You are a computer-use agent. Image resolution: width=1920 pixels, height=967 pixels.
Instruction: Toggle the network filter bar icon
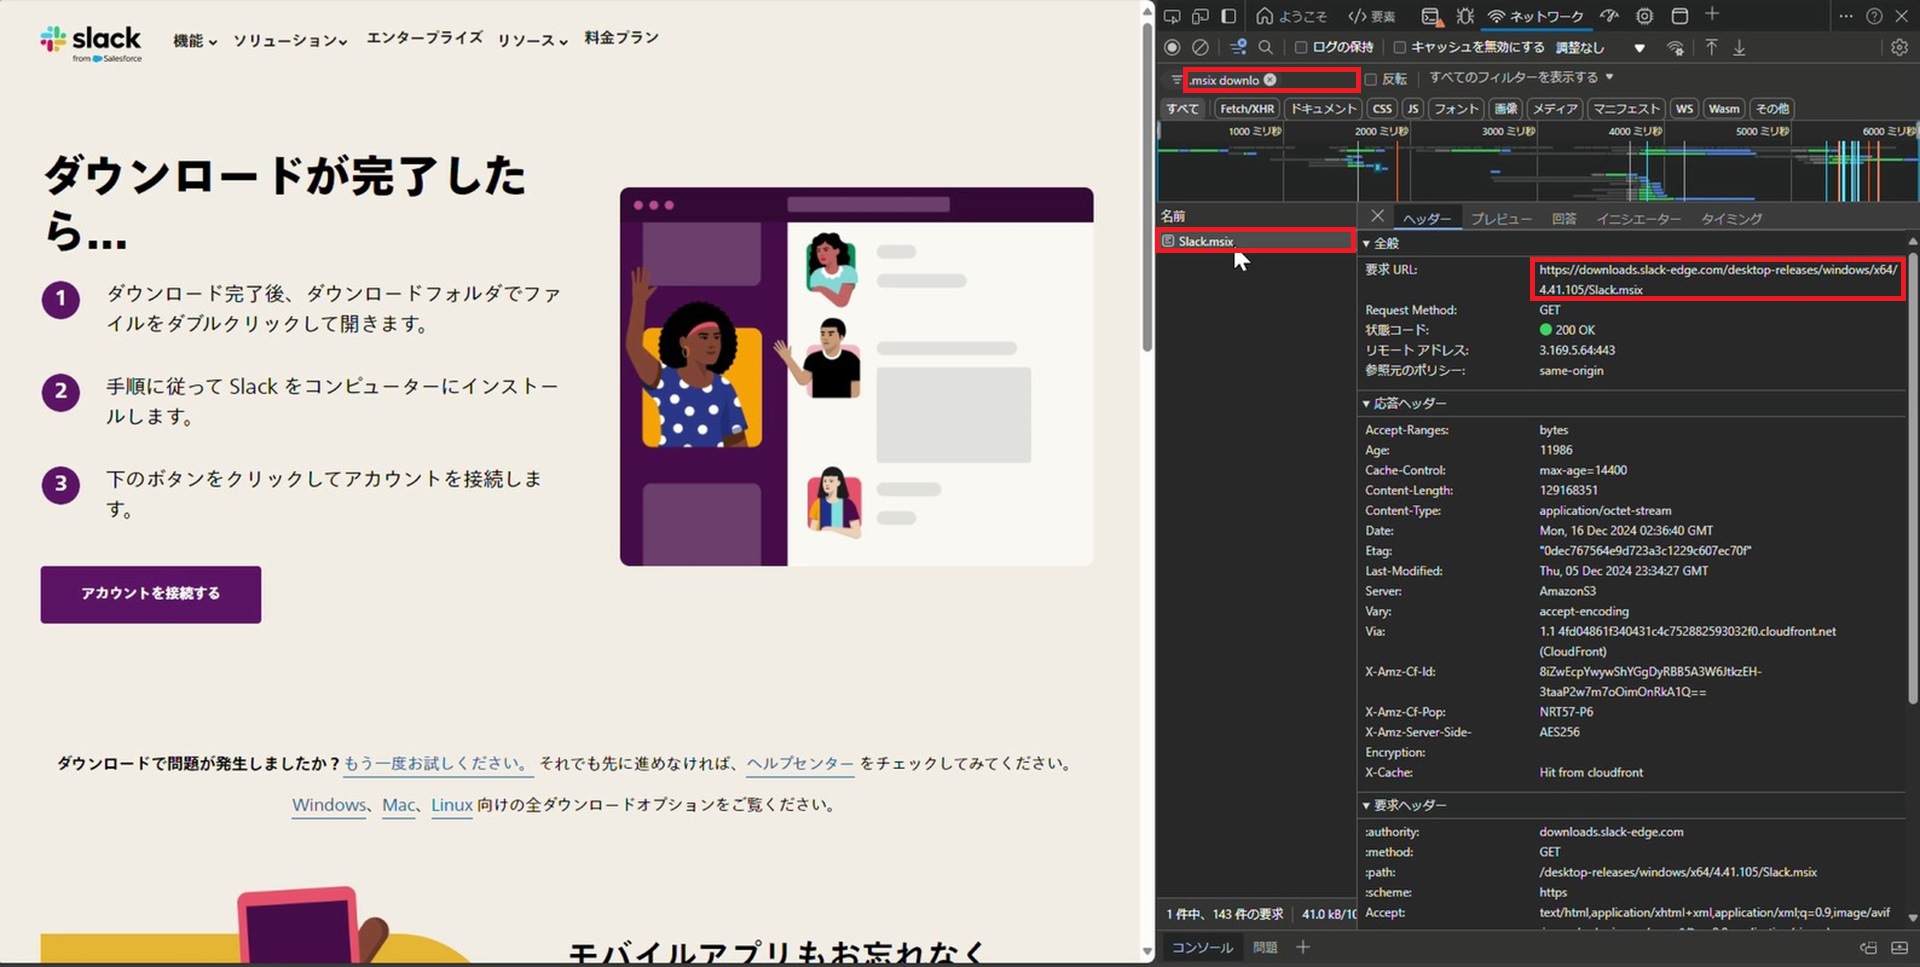[x=1238, y=47]
